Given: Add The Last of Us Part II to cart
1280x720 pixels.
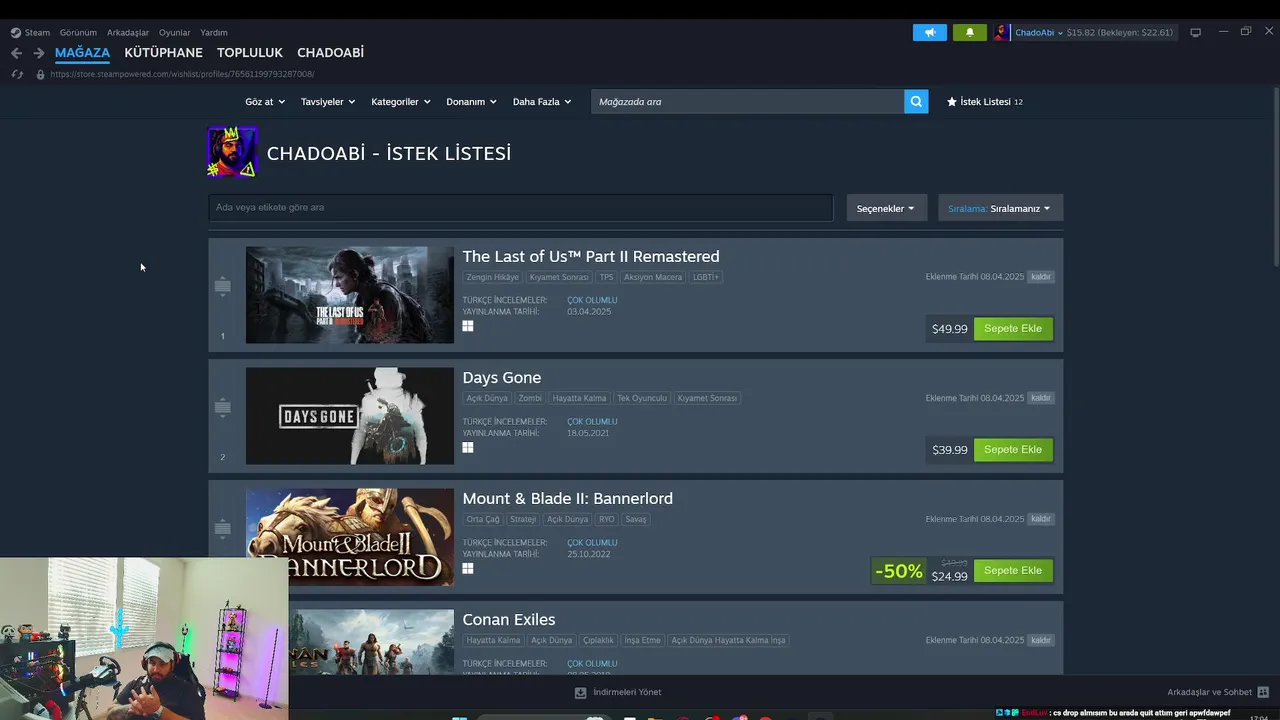Looking at the screenshot, I should (1013, 328).
